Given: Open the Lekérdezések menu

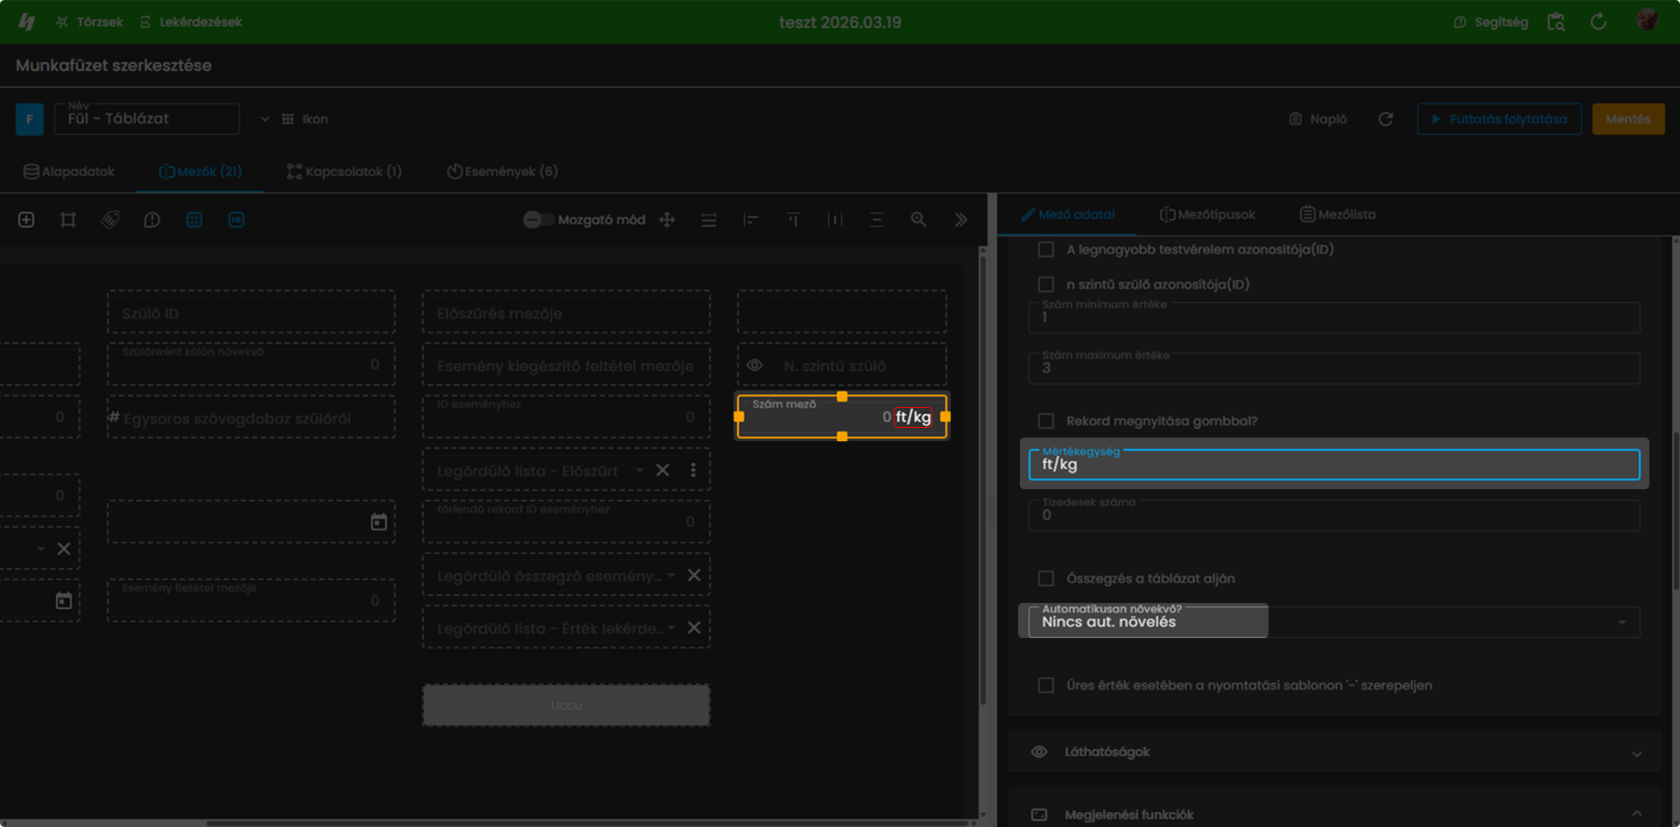Looking at the screenshot, I should (x=190, y=21).
